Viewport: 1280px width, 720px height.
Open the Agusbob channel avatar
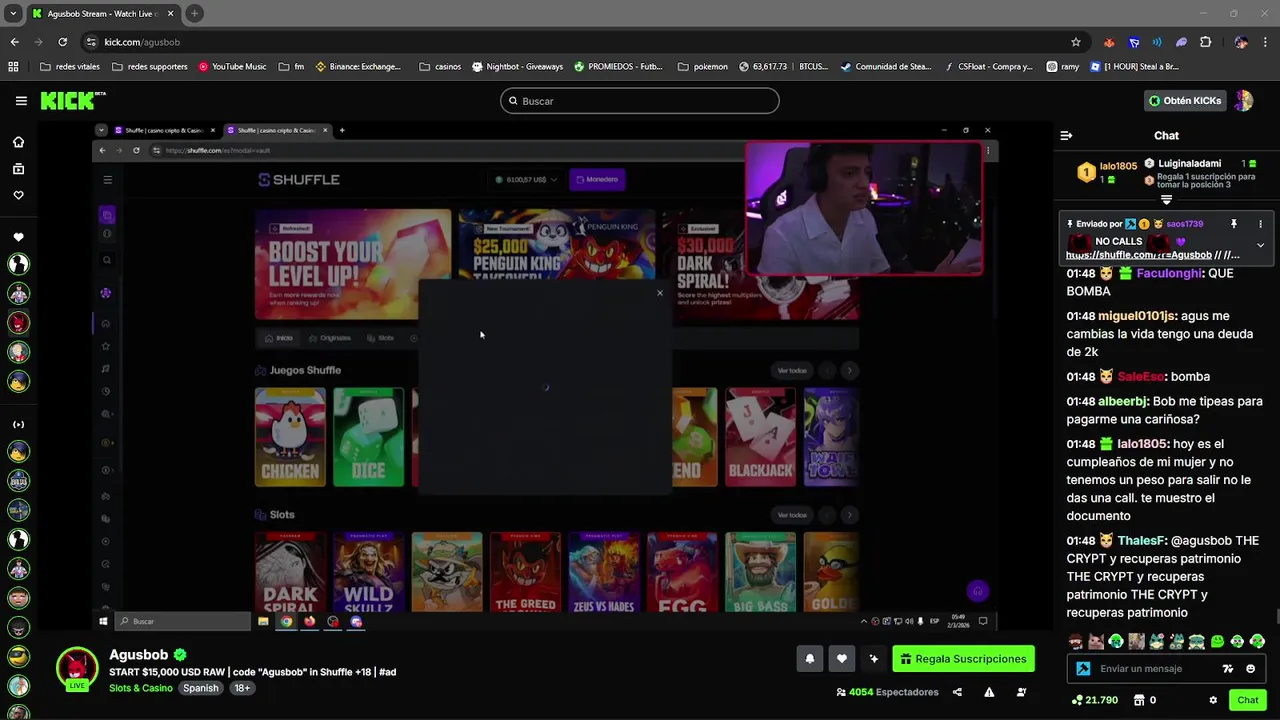77,668
